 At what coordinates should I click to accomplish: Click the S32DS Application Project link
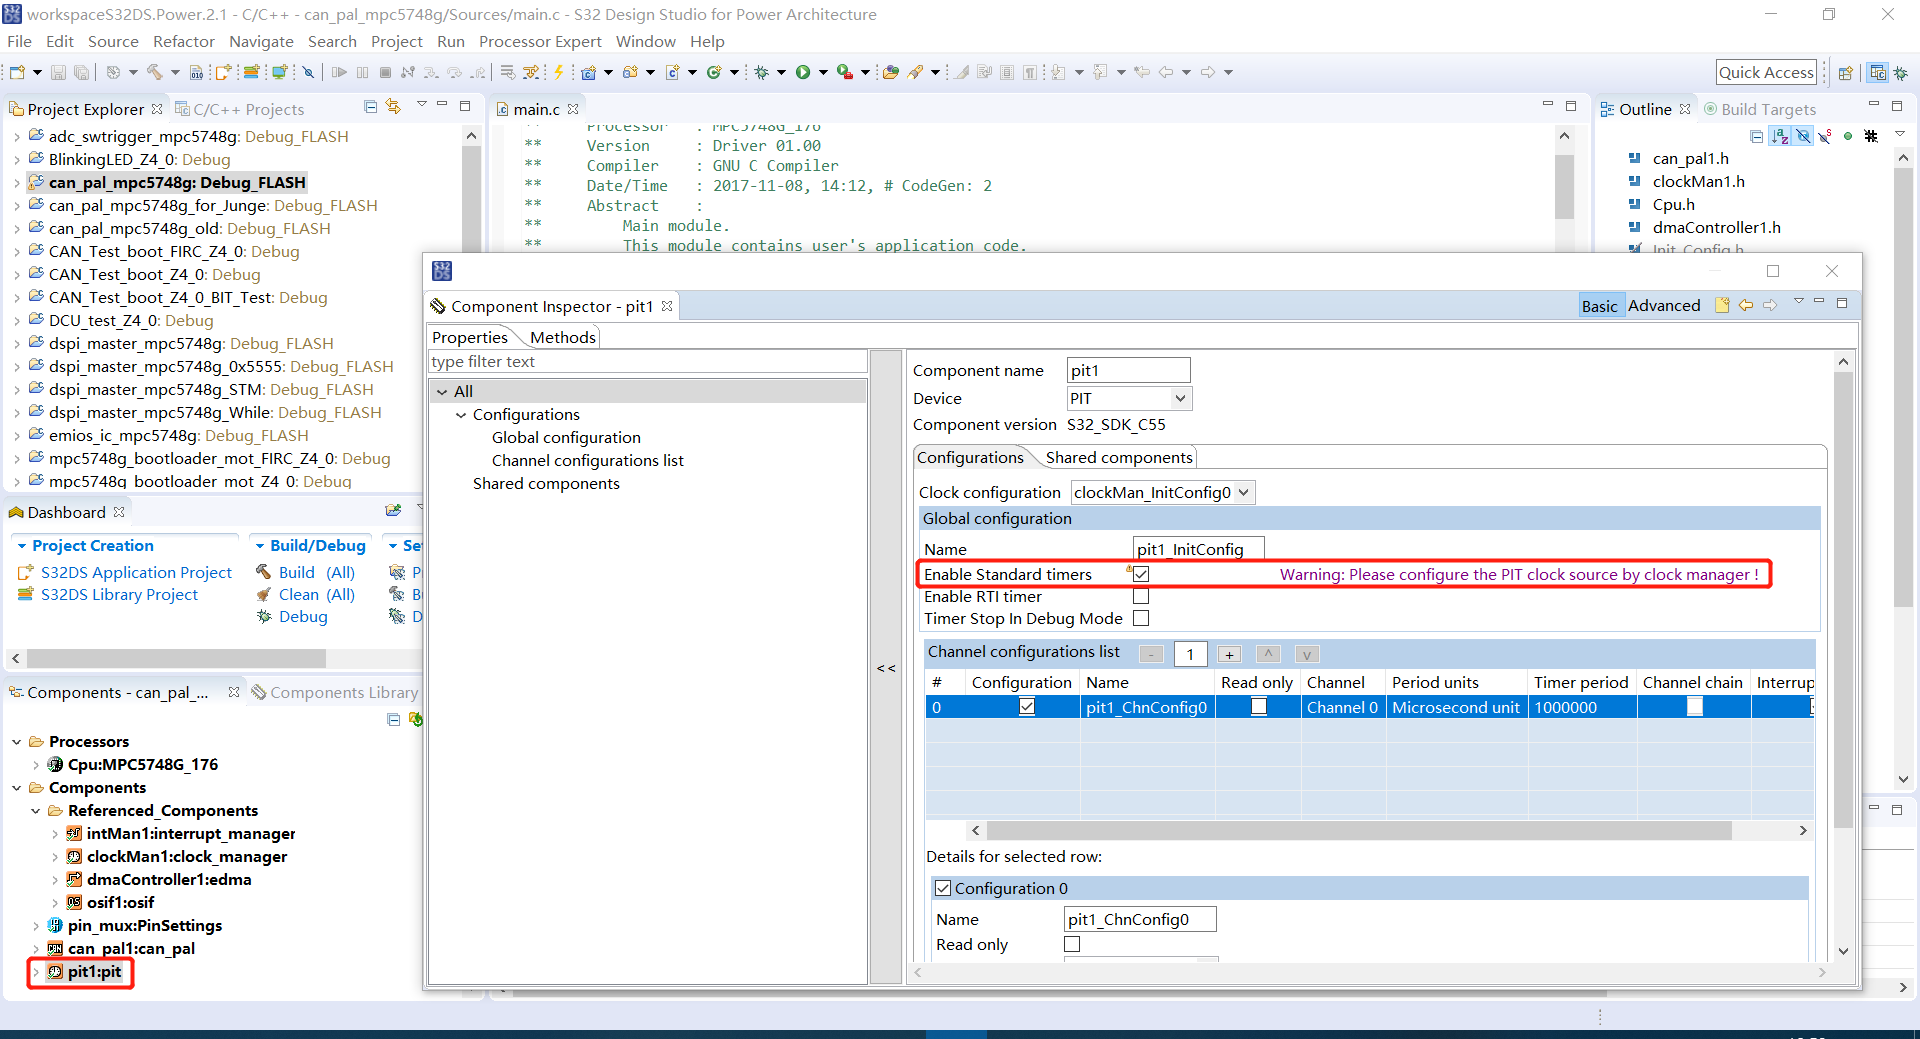[x=136, y=572]
